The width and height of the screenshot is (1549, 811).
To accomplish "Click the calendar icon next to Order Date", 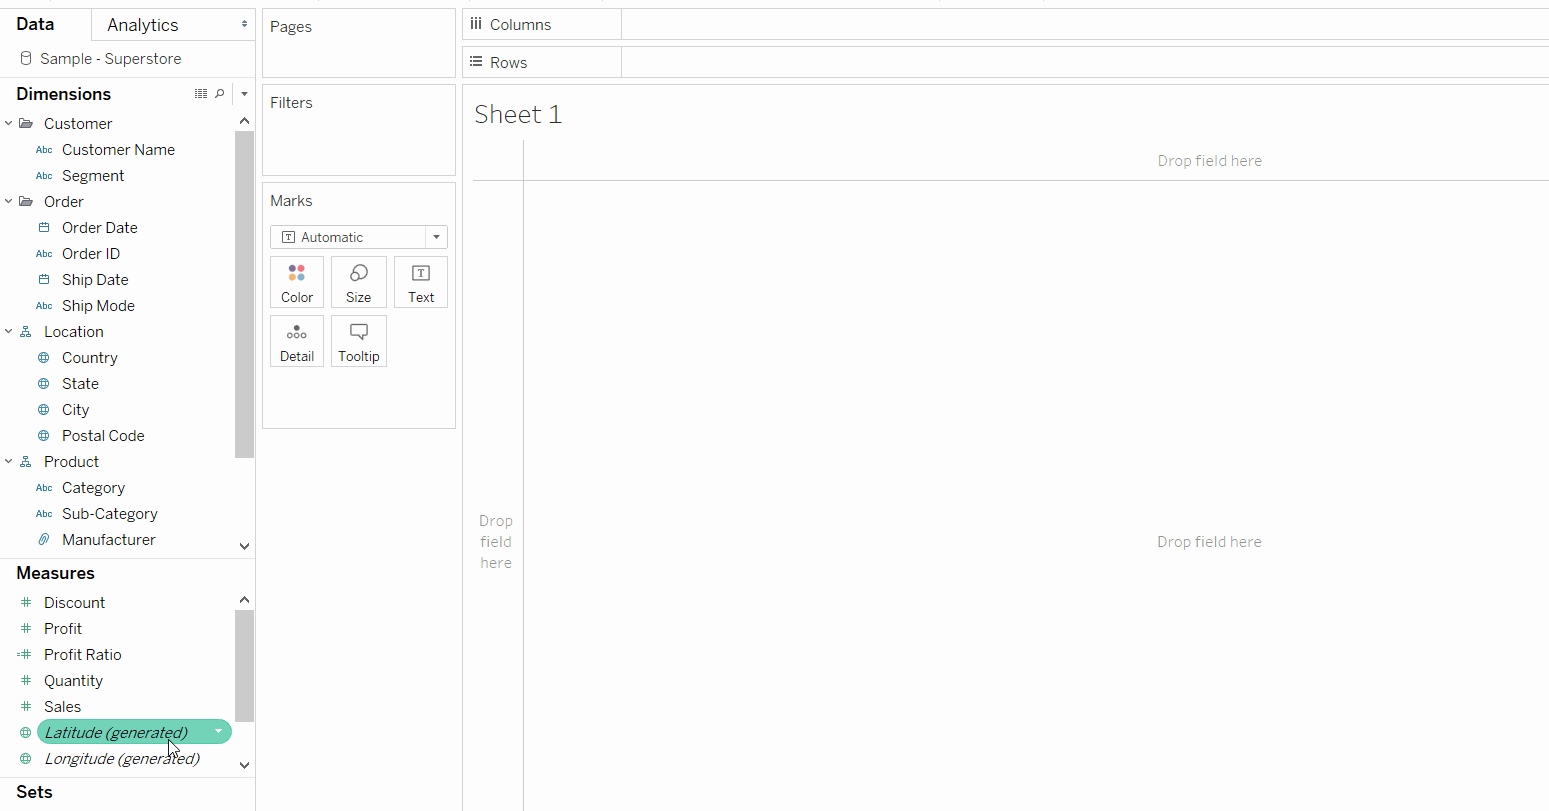I will tap(43, 228).
